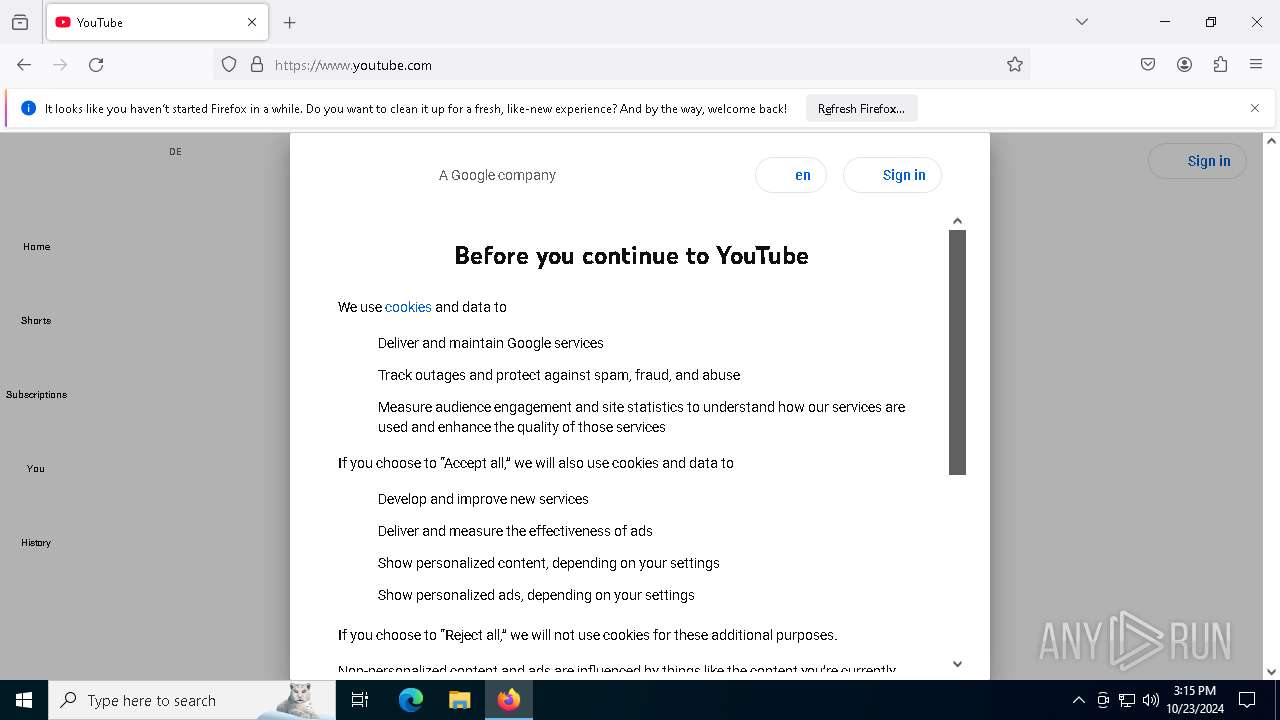The width and height of the screenshot is (1280, 720).
Task: List all tabs dropdown arrow
Action: (1082, 22)
